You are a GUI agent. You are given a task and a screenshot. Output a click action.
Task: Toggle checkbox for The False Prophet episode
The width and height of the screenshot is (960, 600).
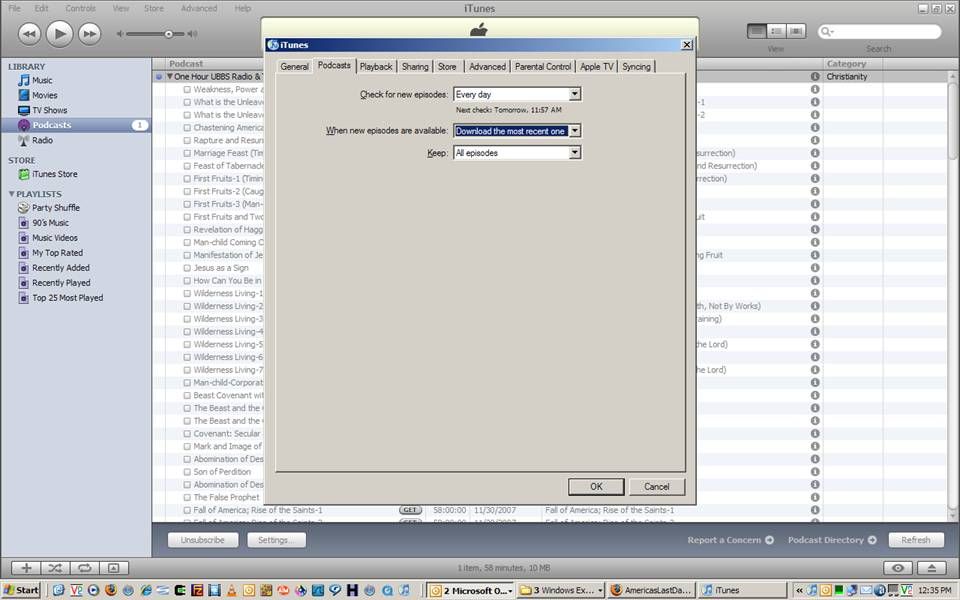pos(187,497)
